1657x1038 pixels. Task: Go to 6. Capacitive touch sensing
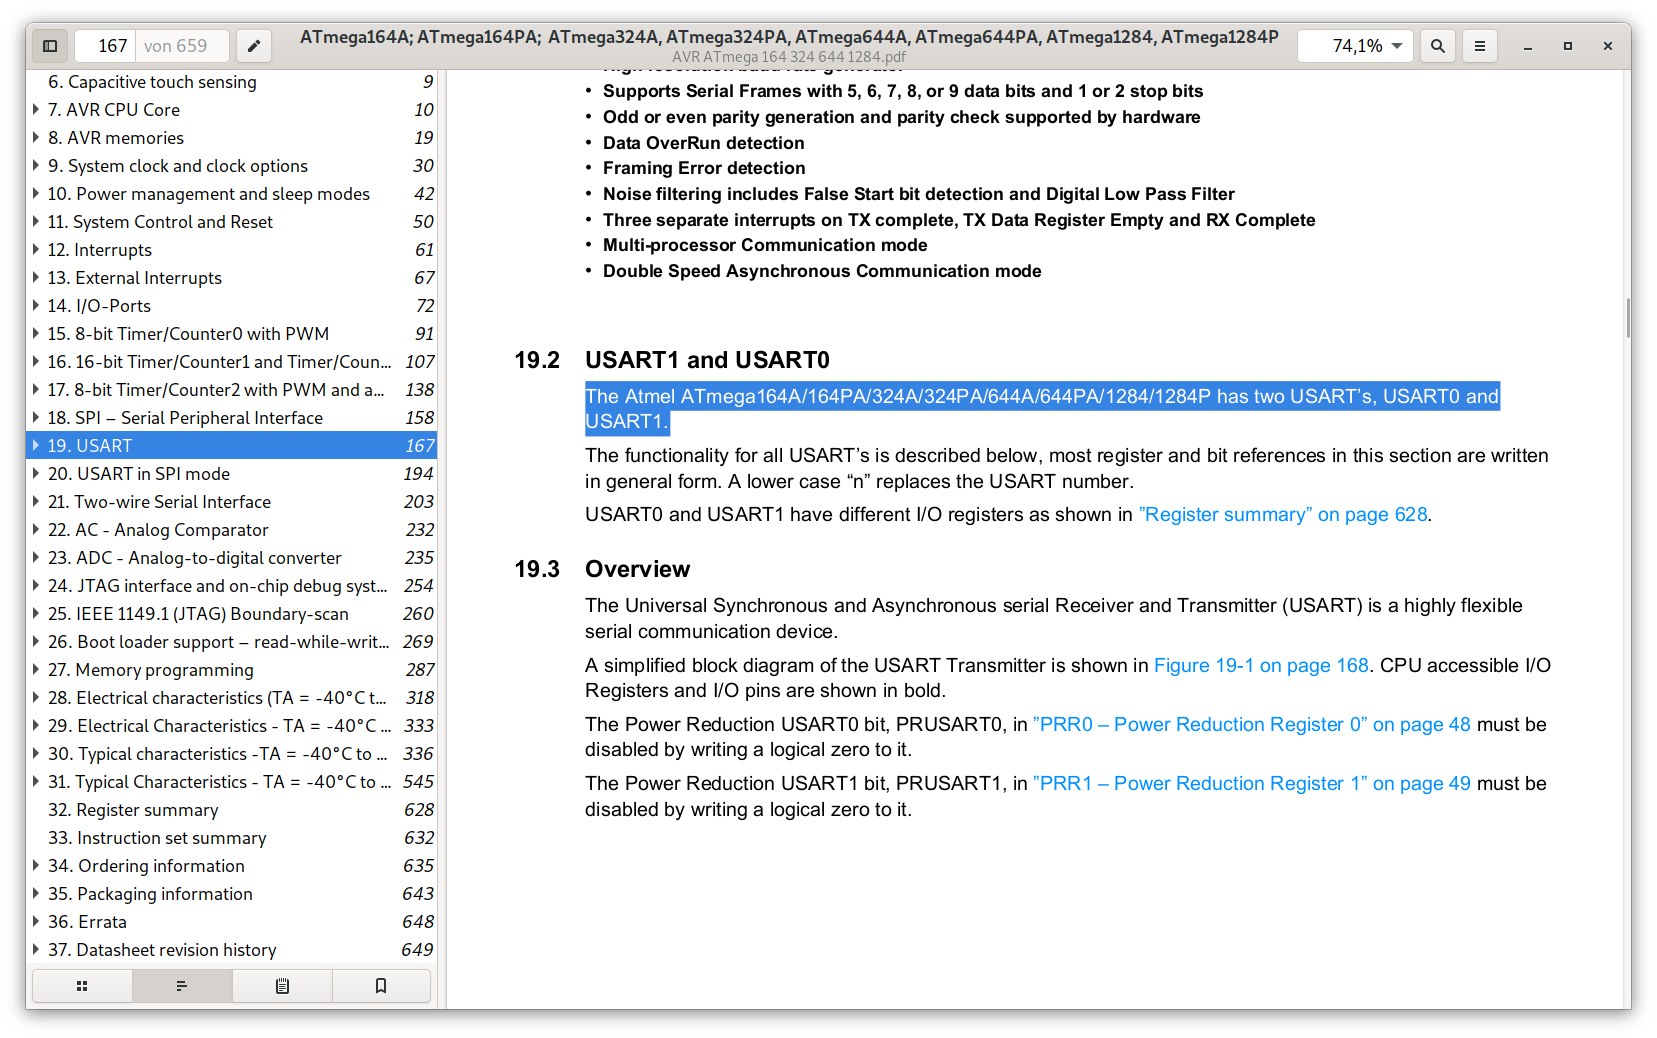(232, 82)
